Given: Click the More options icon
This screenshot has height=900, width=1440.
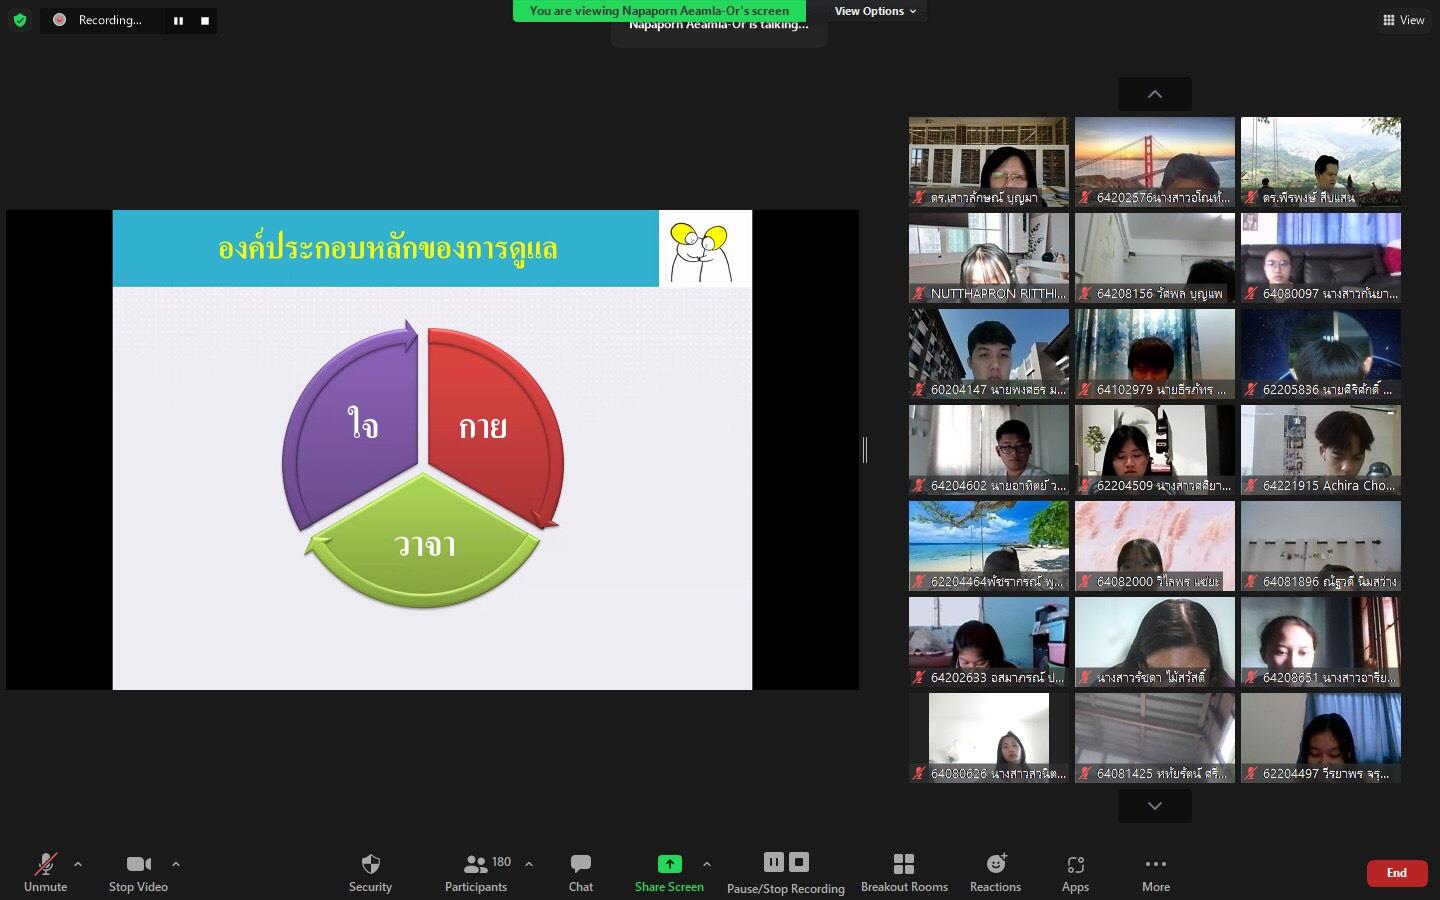Looking at the screenshot, I should [1156, 864].
